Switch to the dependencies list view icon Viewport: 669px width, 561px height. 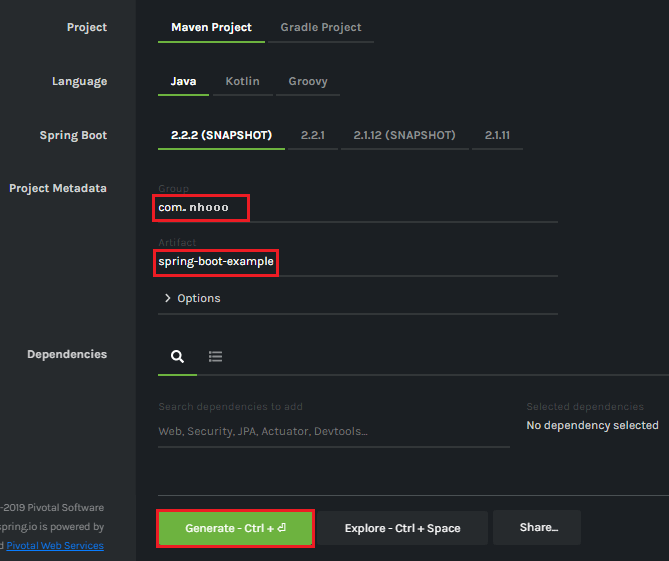215,356
